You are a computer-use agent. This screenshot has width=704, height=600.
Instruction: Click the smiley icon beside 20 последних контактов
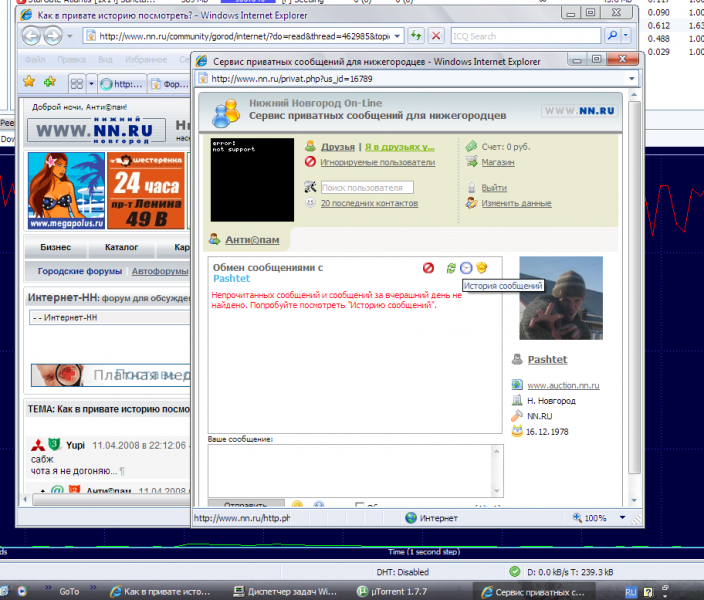pos(310,203)
